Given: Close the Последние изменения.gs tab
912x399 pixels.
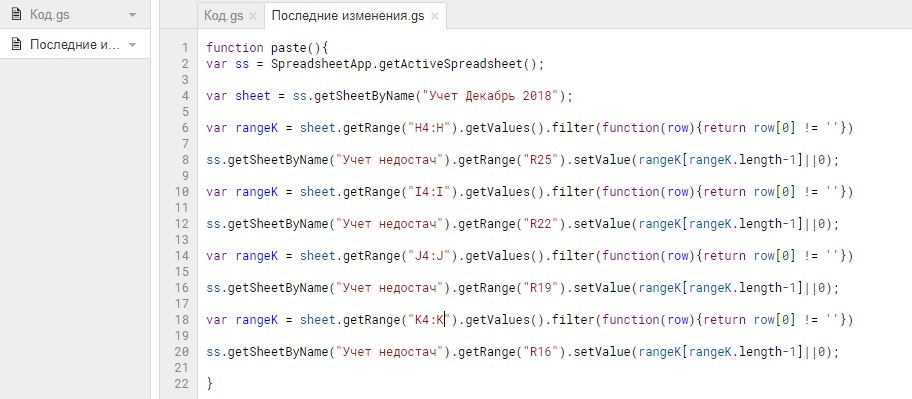Looking at the screenshot, I should tap(434, 16).
